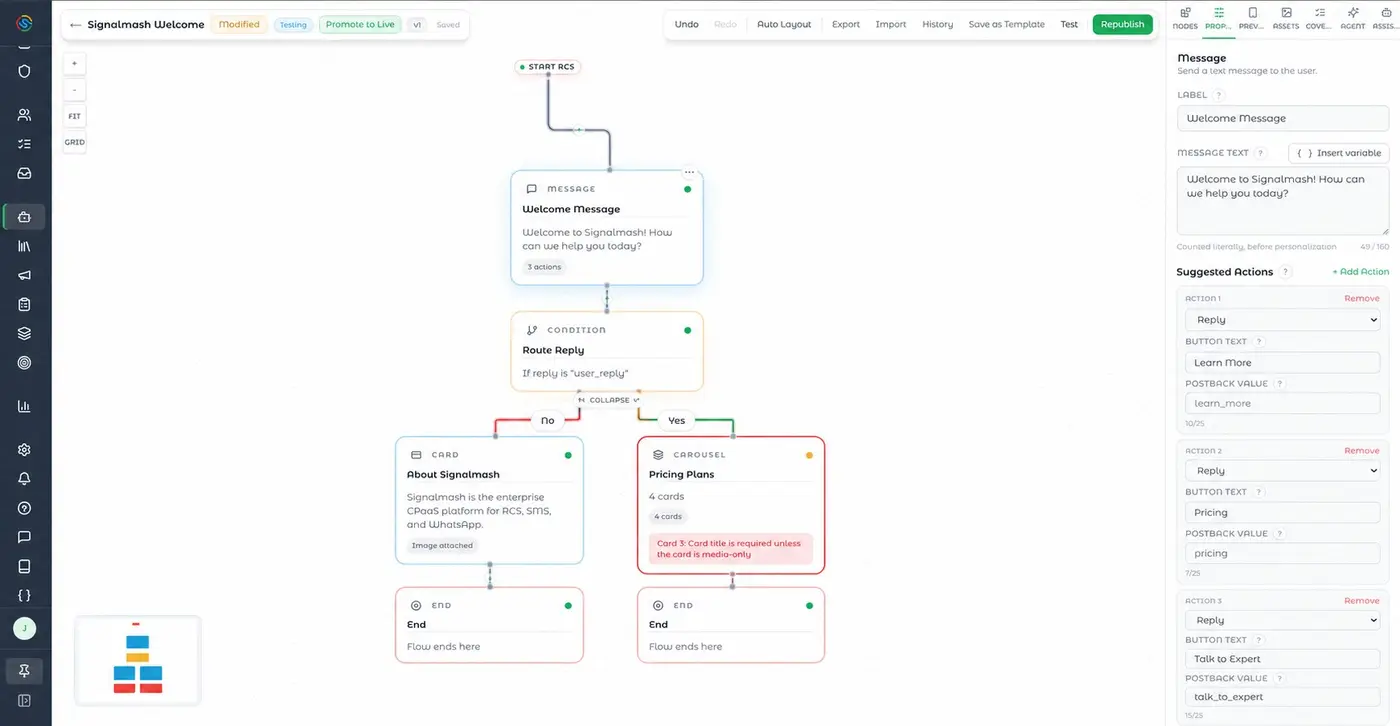Click the Undo button
This screenshot has width=1400, height=726.
tap(687, 25)
